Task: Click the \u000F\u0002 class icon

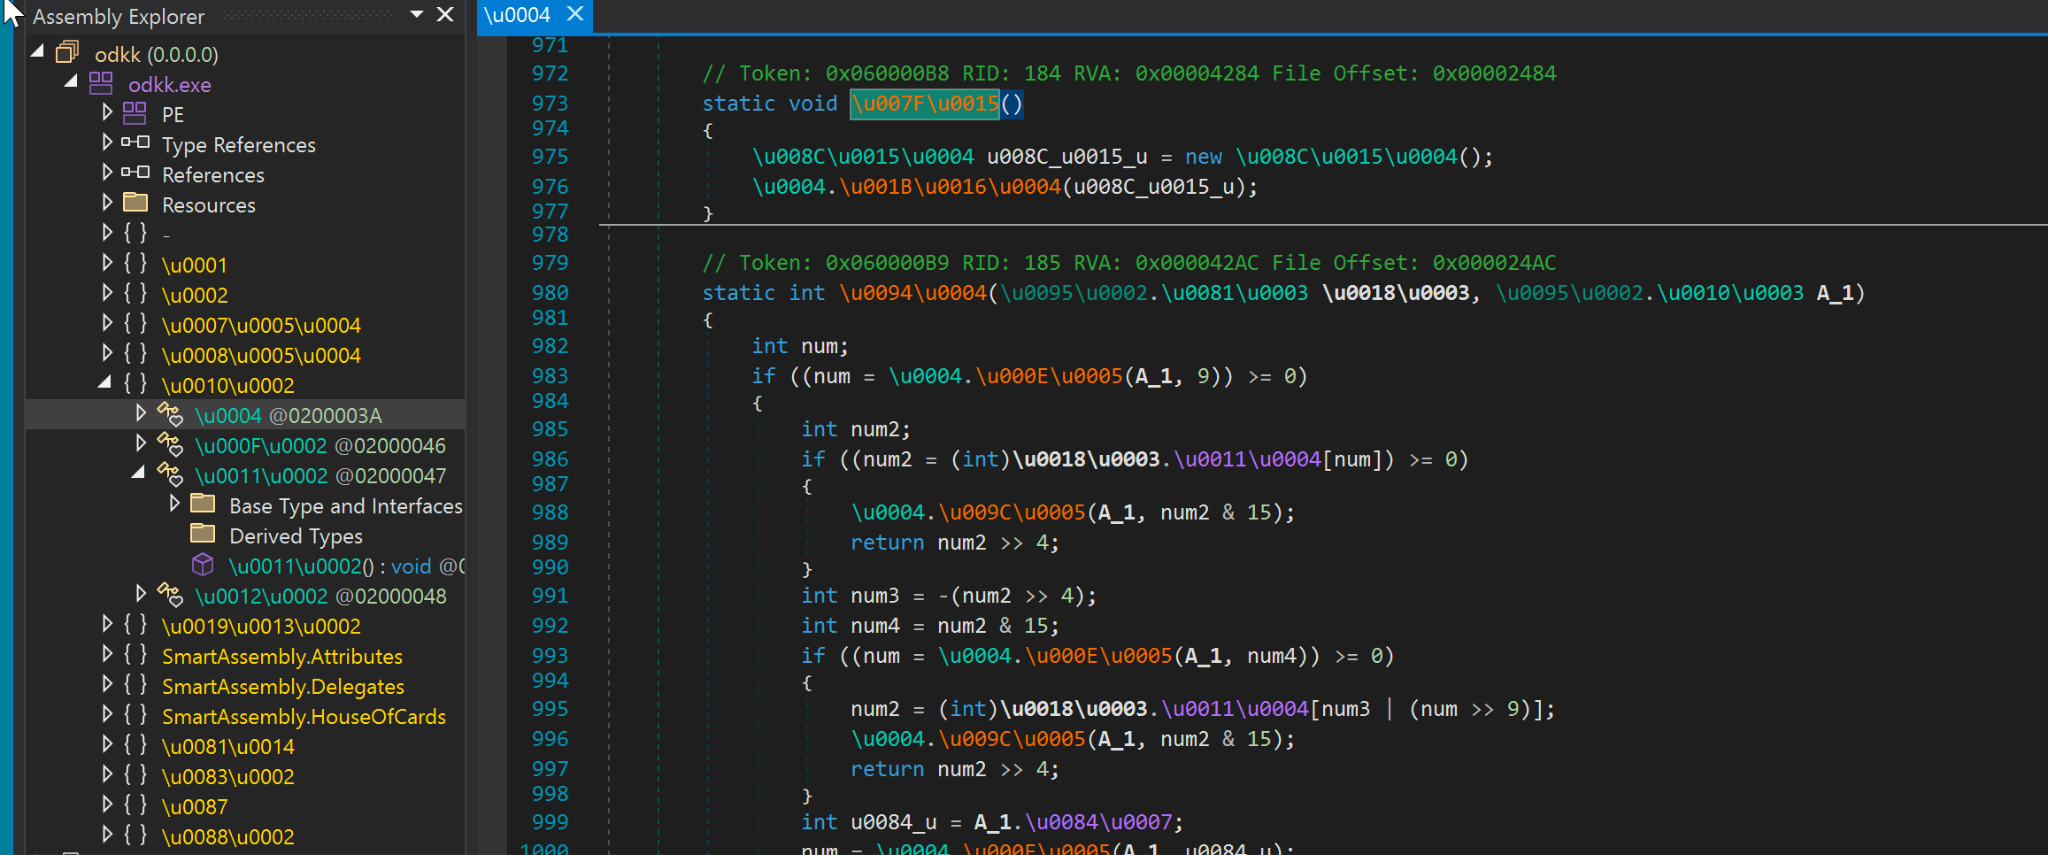Action: (170, 444)
